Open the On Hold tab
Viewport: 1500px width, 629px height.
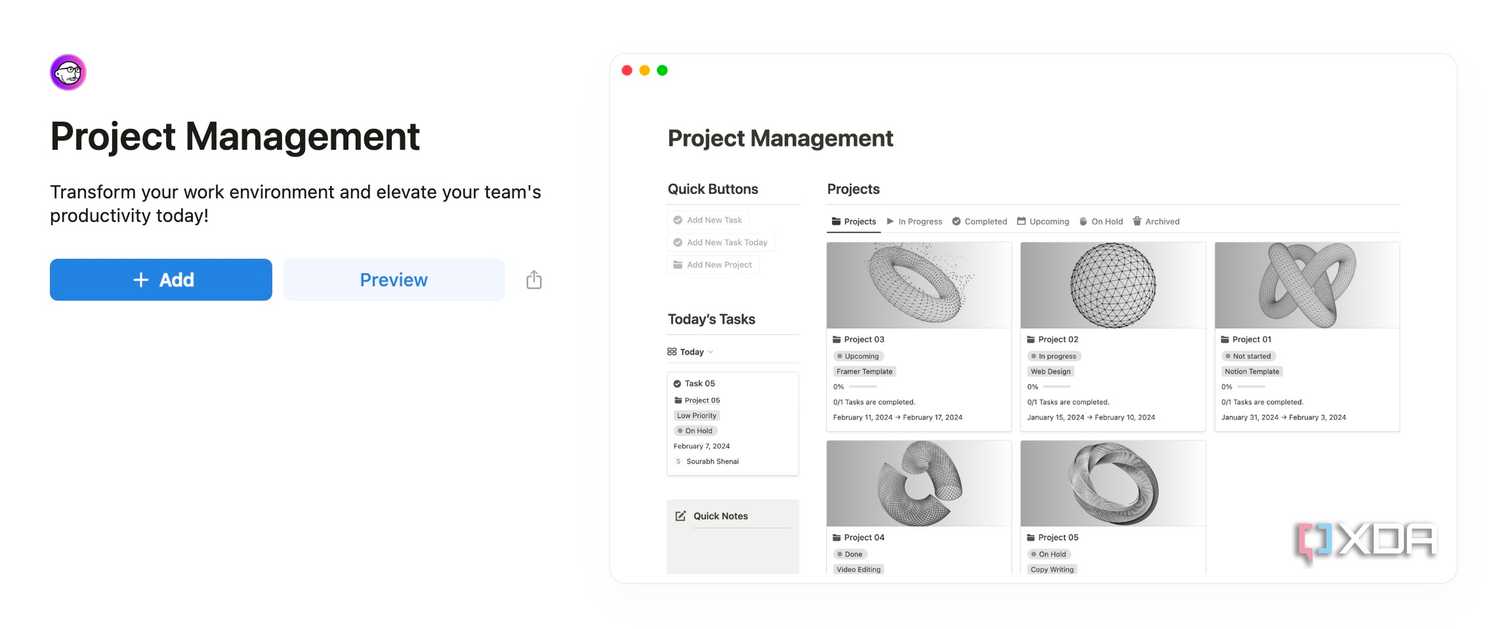(1101, 222)
